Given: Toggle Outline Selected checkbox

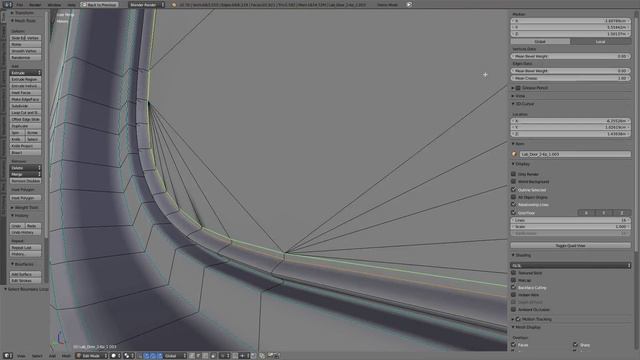Looking at the screenshot, I should point(513,189).
